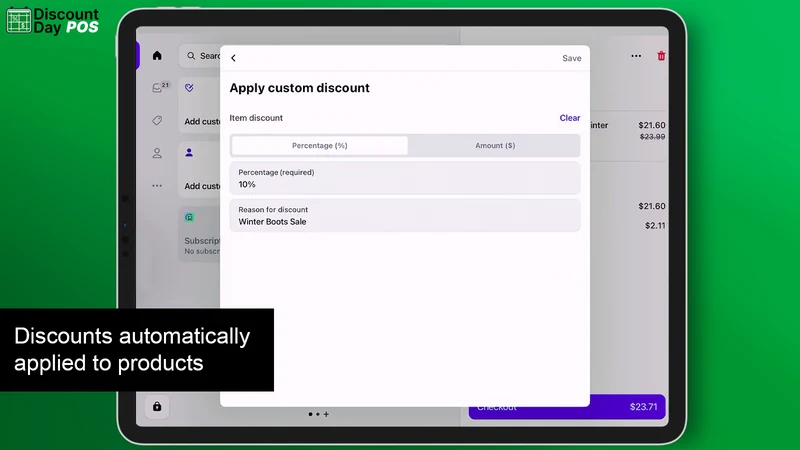Open the sidebar more options dots
The image size is (800, 450).
pos(157,186)
